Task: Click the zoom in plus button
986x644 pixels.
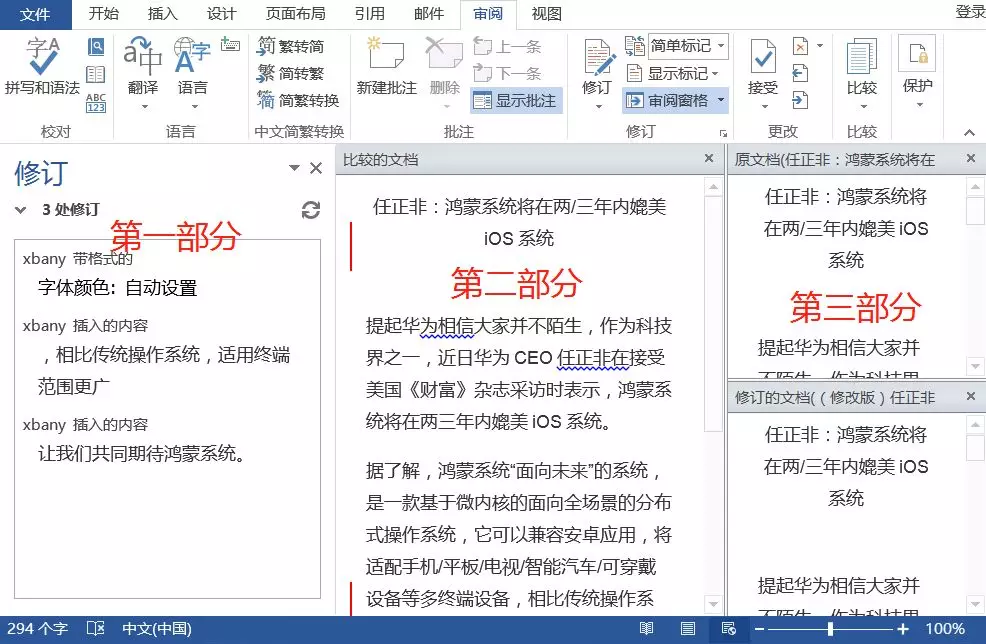Action: point(903,629)
